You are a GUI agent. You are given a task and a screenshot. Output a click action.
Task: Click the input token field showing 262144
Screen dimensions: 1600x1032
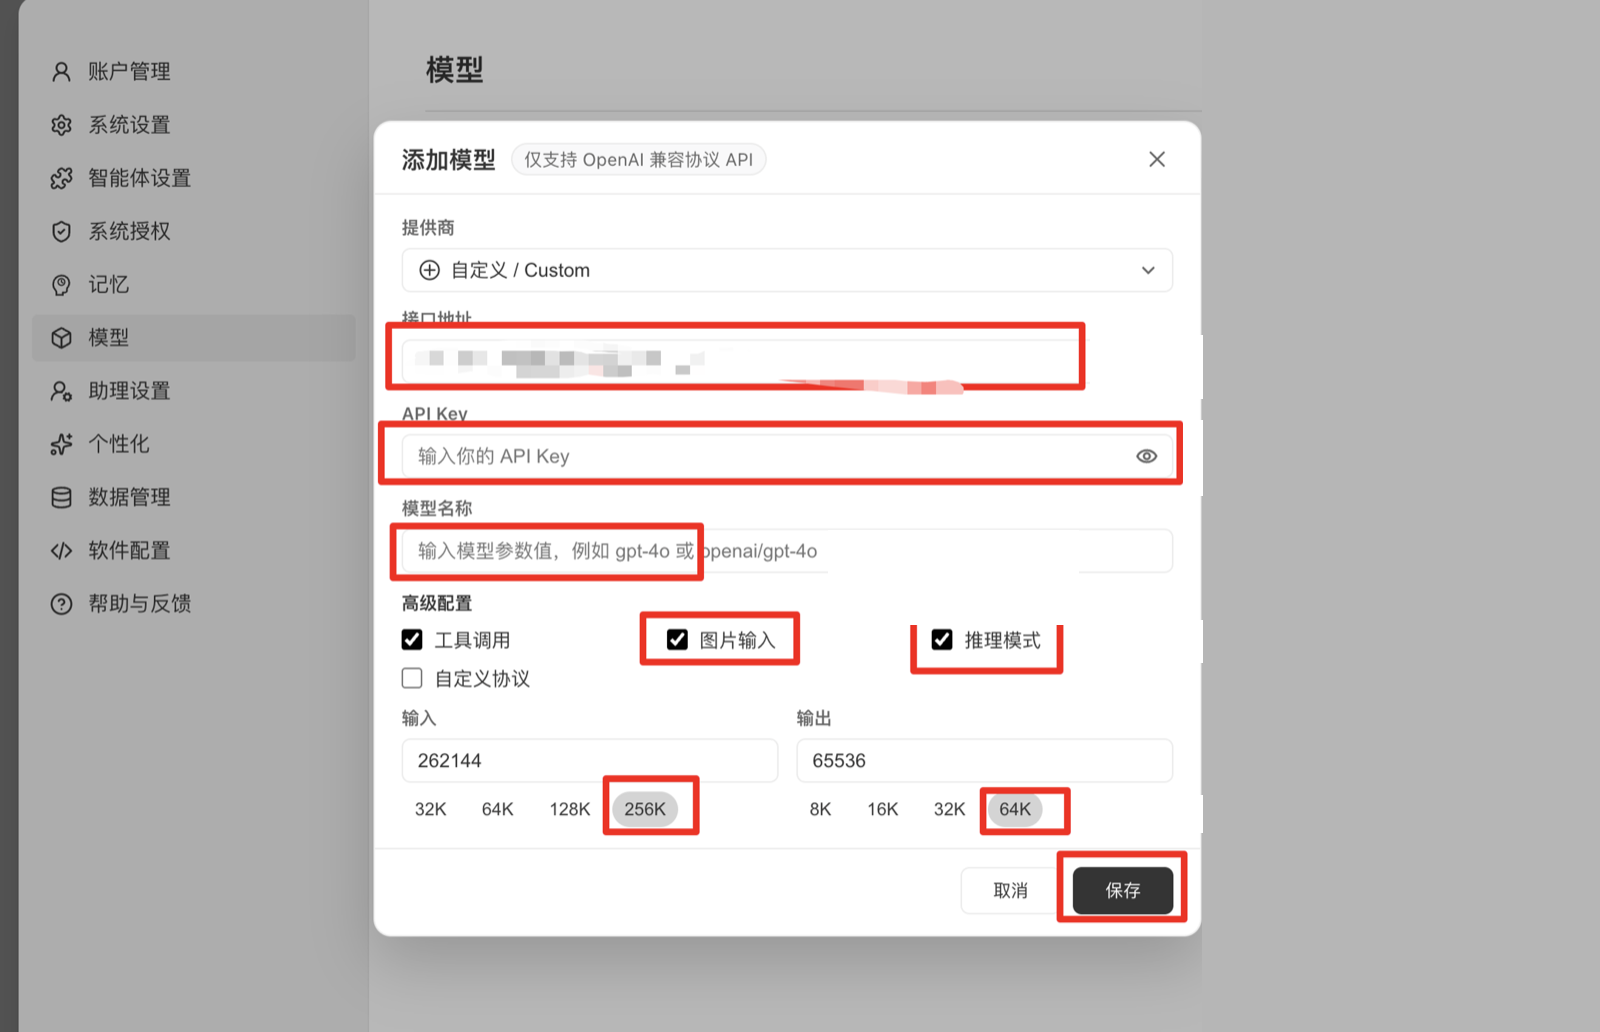click(x=590, y=761)
